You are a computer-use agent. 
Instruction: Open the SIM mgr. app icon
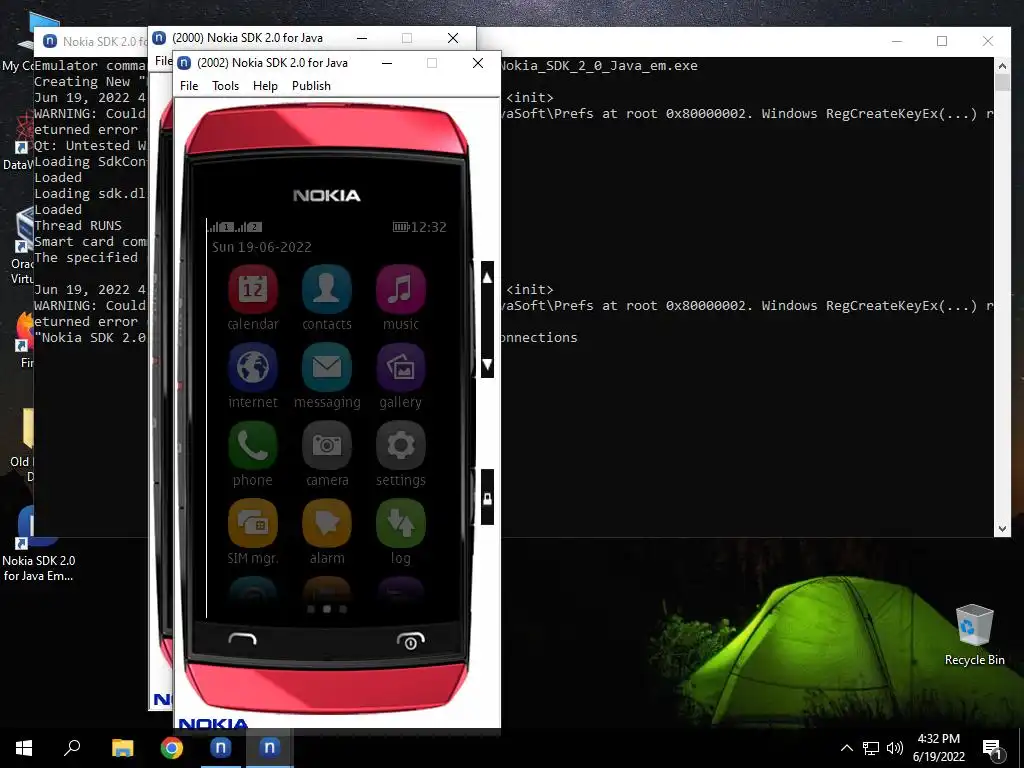pyautogui.click(x=253, y=523)
